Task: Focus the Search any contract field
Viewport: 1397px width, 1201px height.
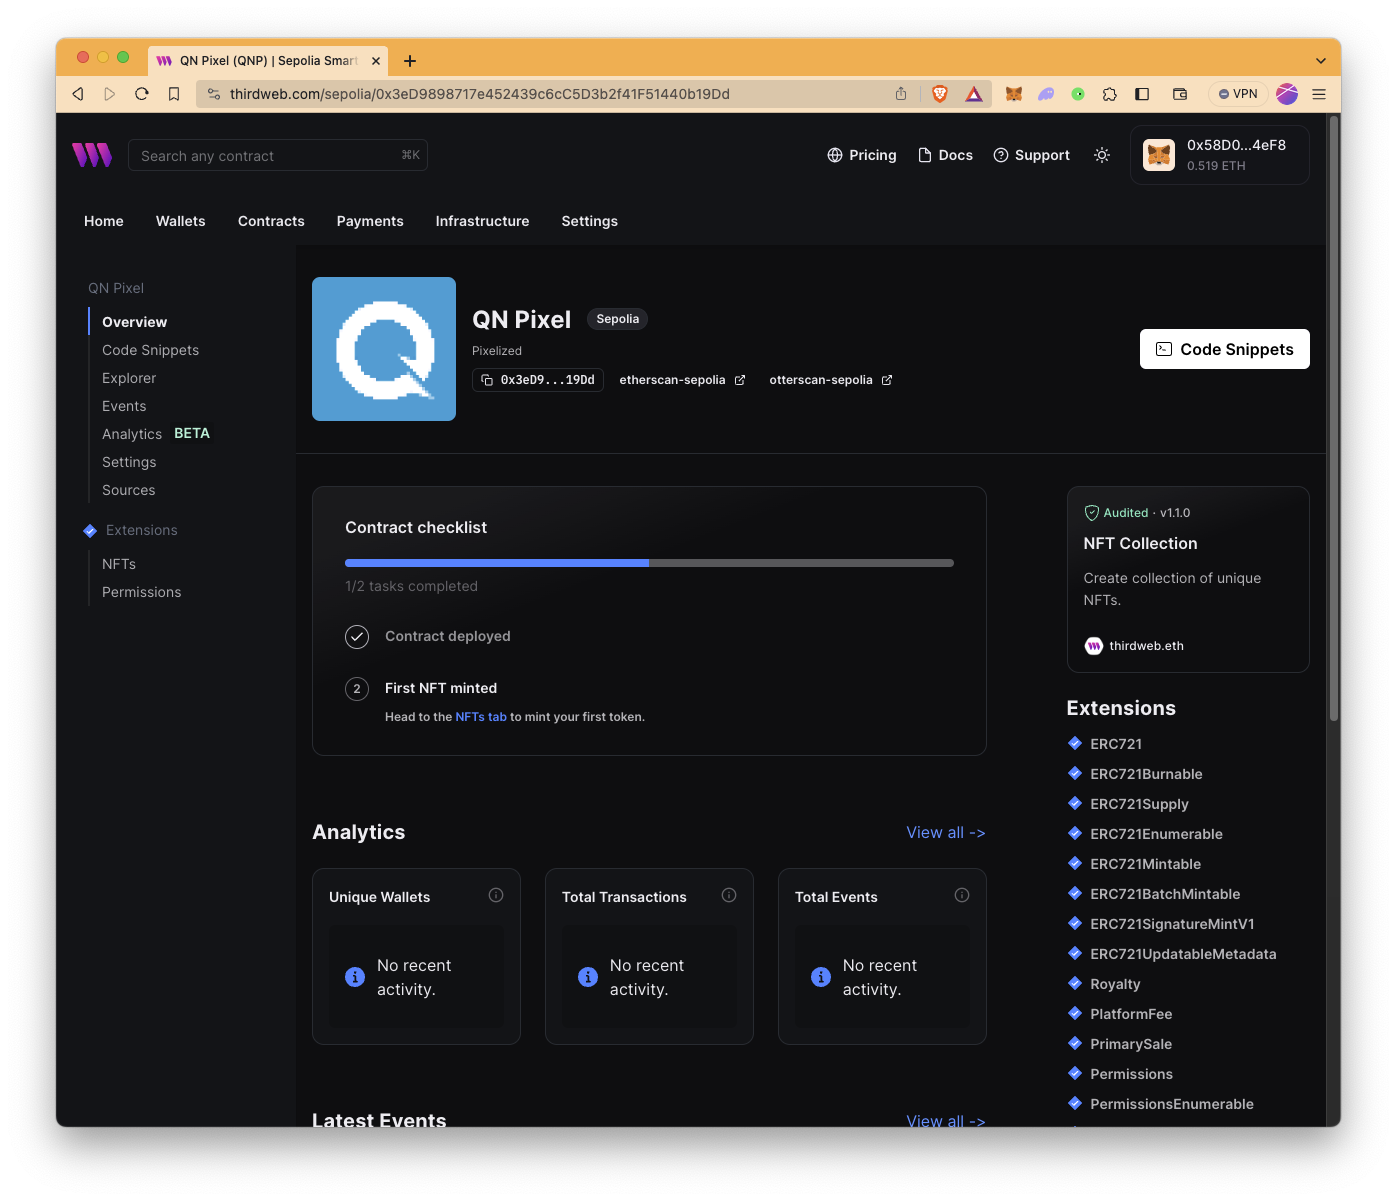Action: tap(278, 155)
